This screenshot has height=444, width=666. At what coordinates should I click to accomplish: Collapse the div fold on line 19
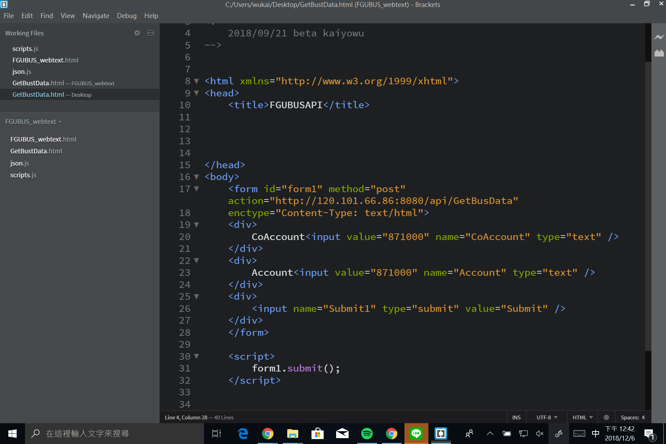(x=196, y=224)
